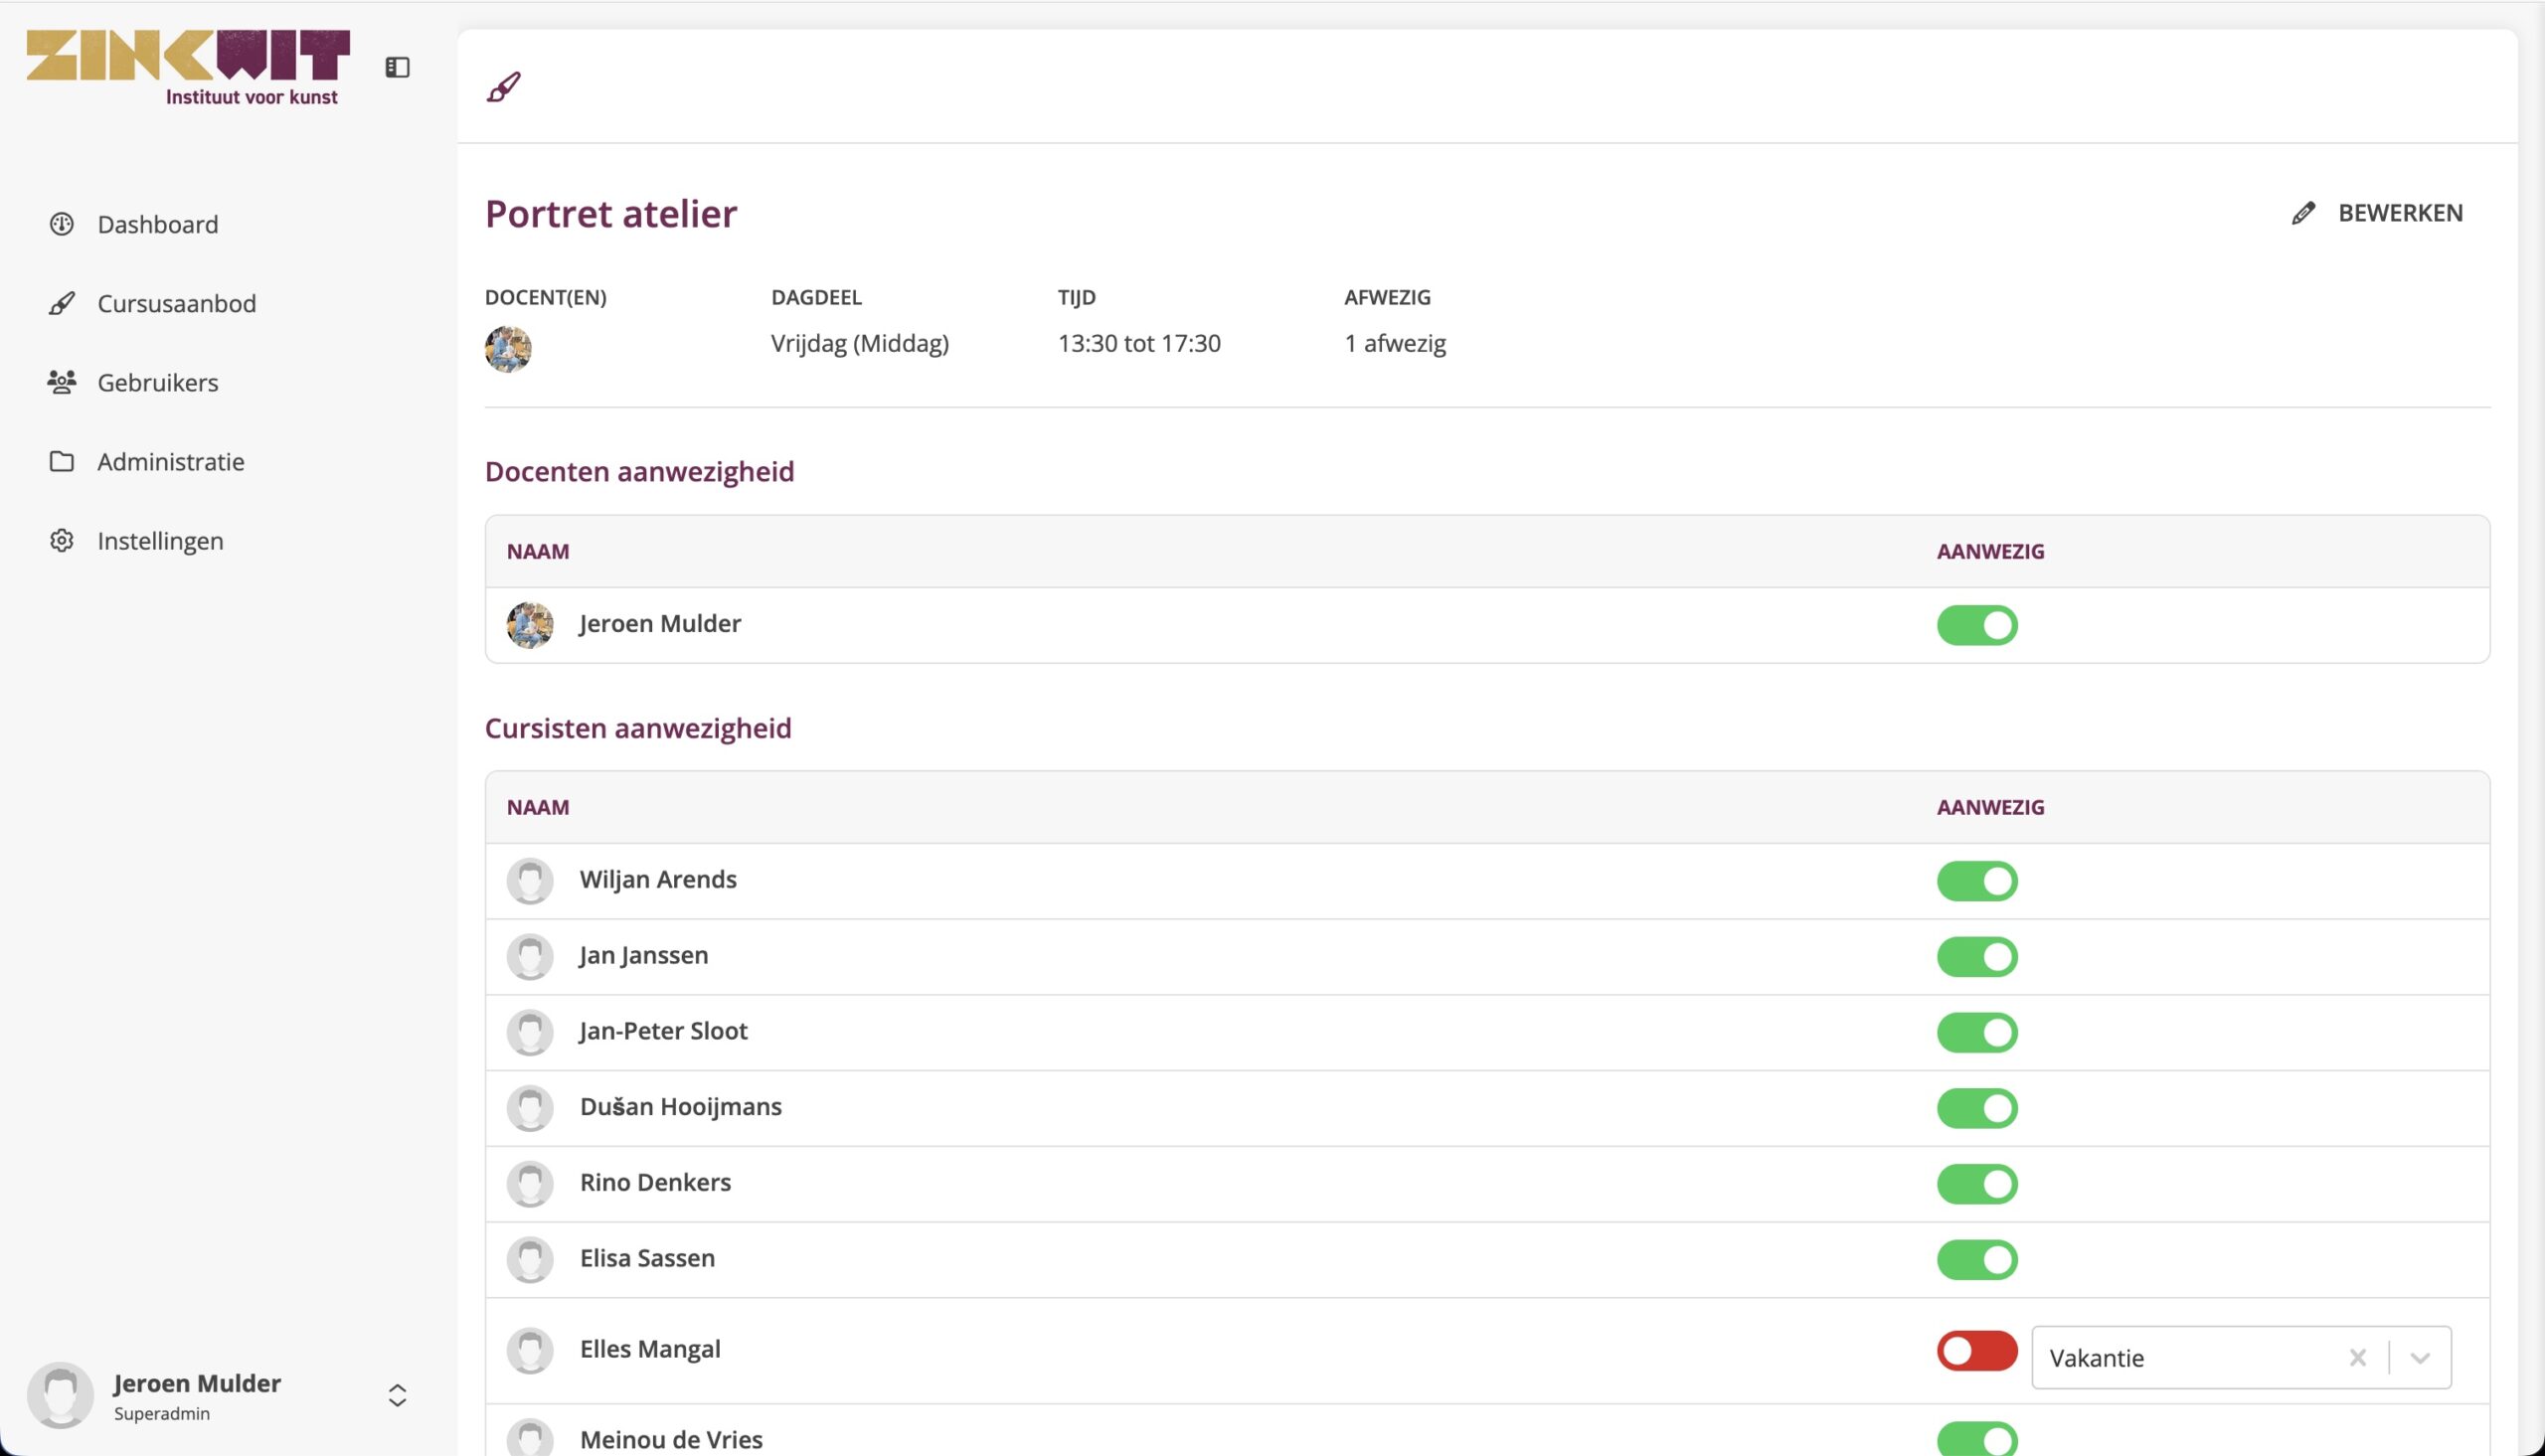Open Cursusaanbod in the sidebar
Viewport: 2545px width, 1456px height.
[x=176, y=303]
